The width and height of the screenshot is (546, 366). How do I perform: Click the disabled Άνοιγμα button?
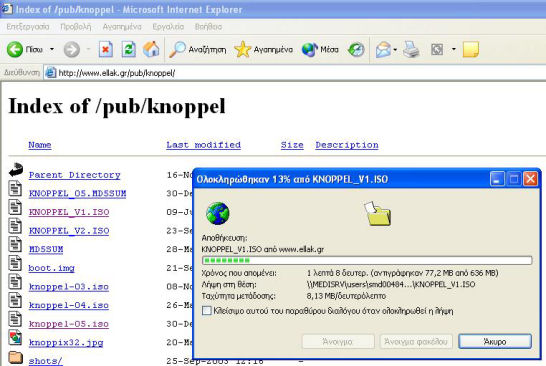338,342
